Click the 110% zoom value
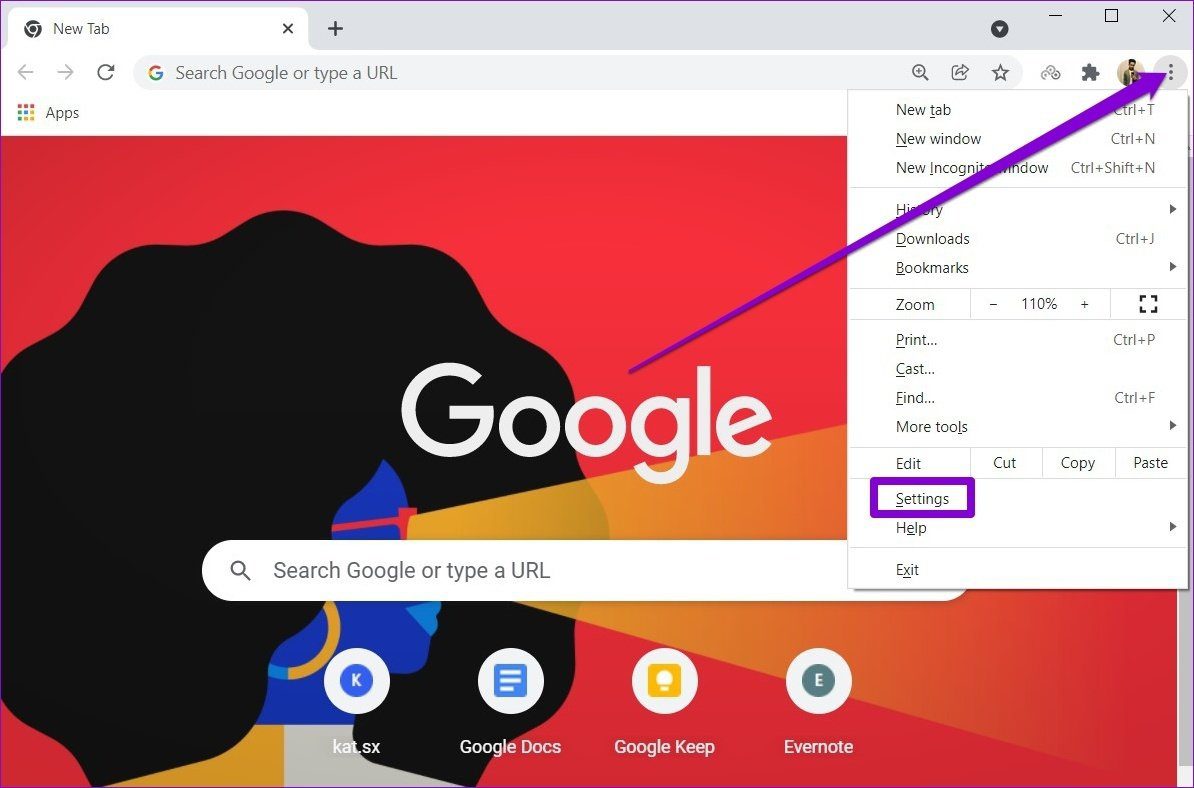 click(1039, 304)
